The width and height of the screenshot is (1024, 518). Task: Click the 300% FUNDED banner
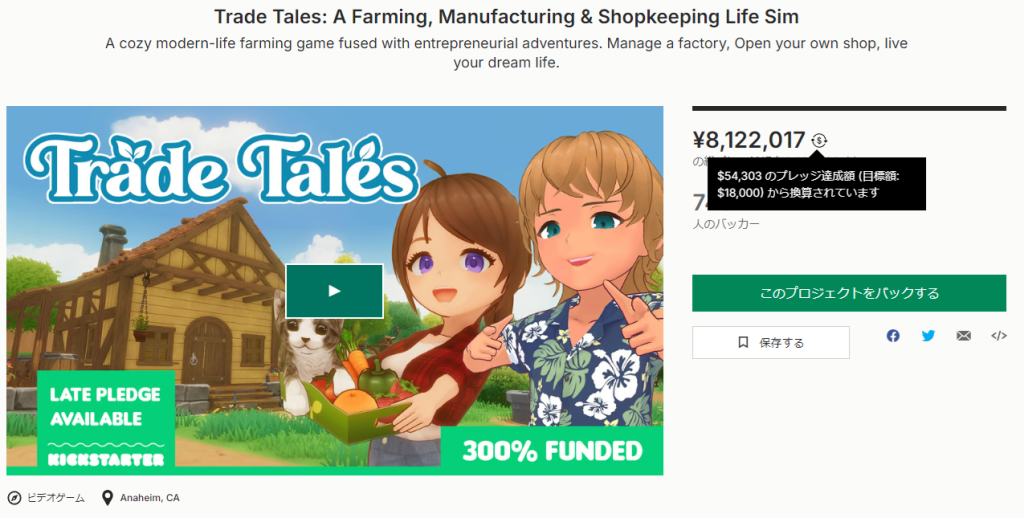click(x=552, y=450)
